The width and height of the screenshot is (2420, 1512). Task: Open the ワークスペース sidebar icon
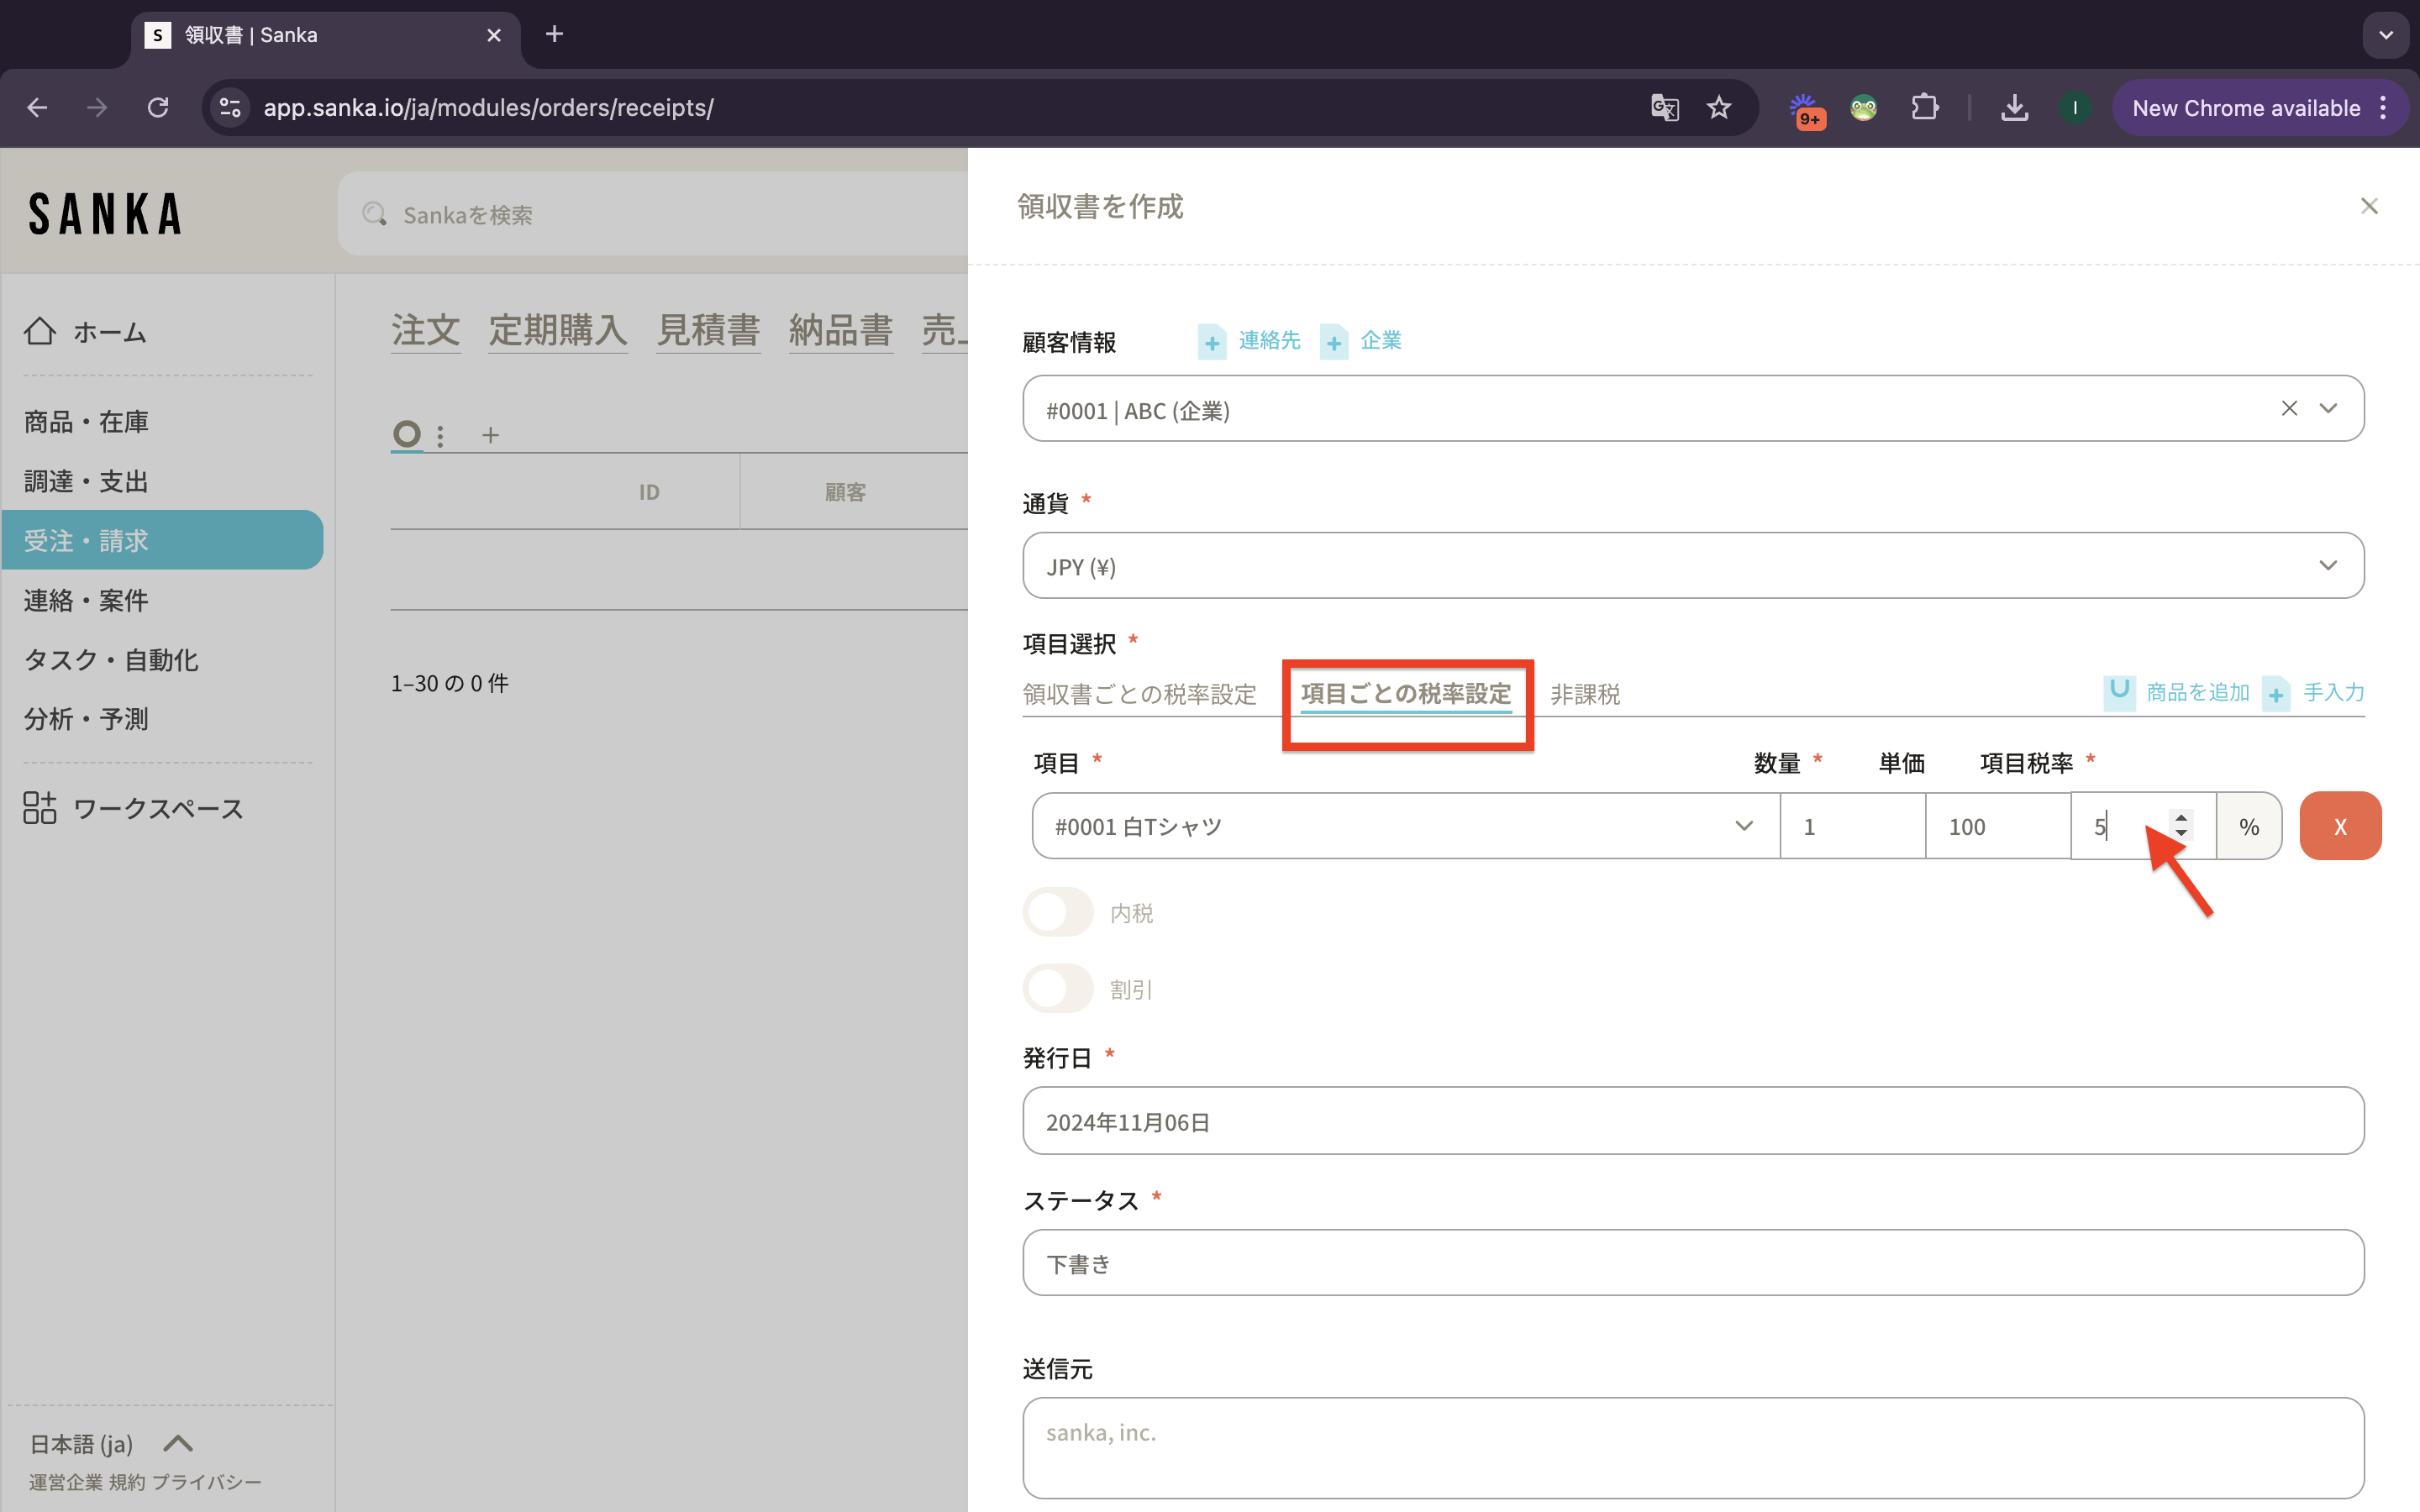40,808
